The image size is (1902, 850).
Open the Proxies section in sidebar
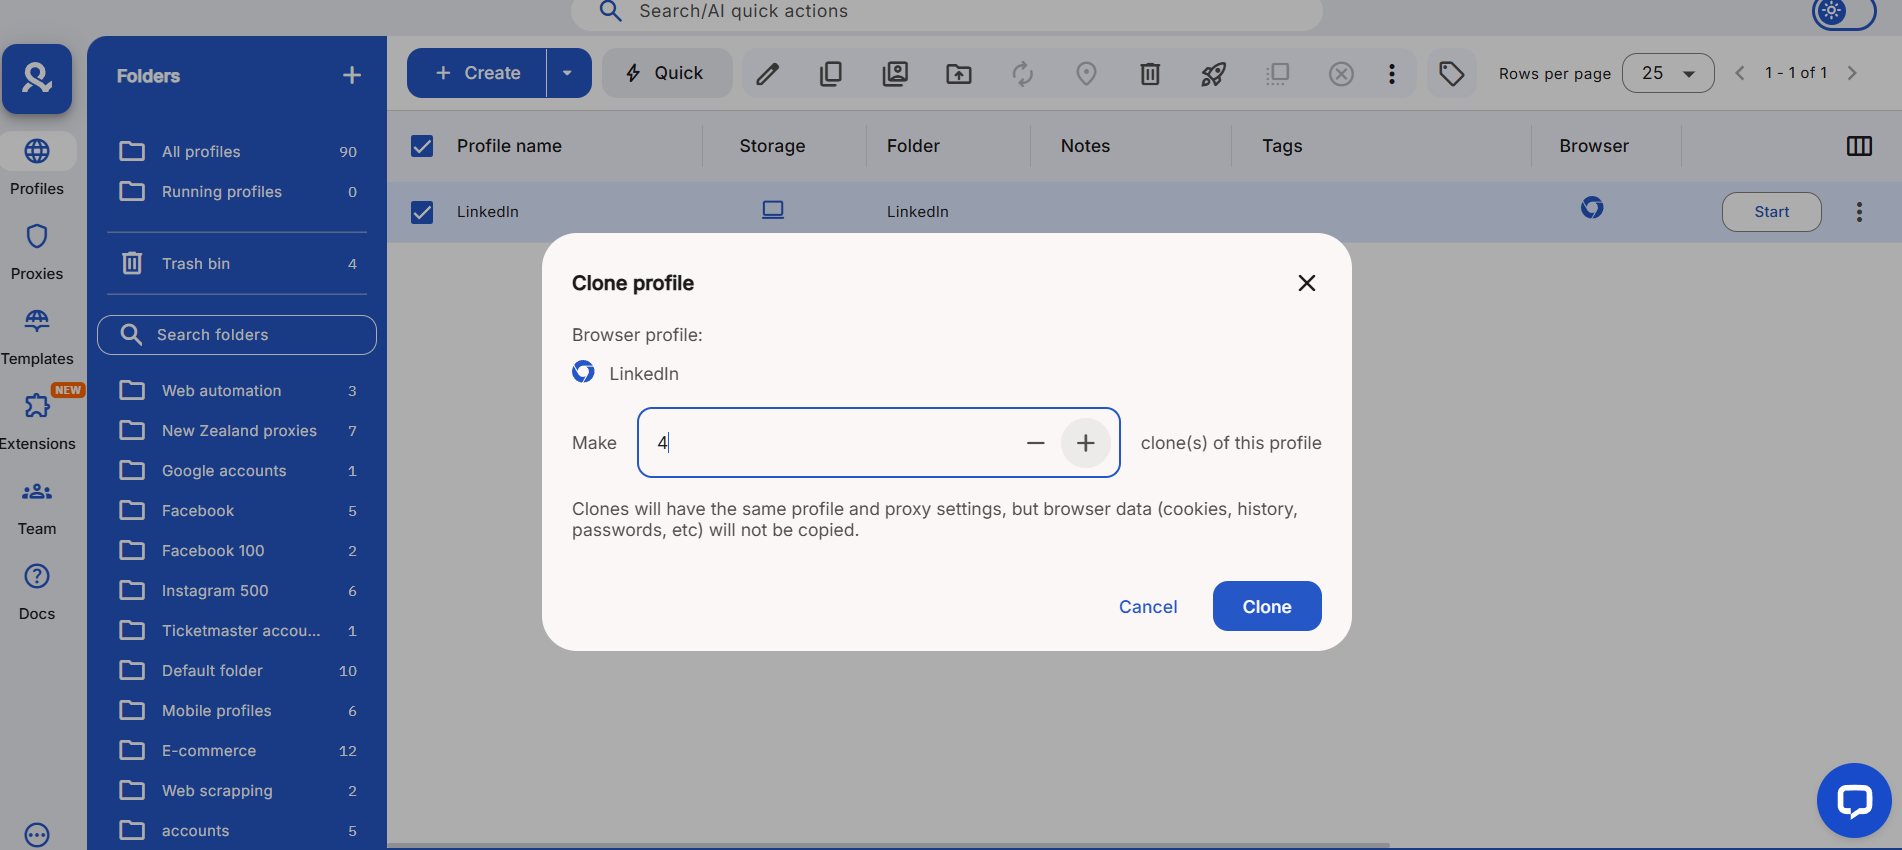(x=37, y=251)
